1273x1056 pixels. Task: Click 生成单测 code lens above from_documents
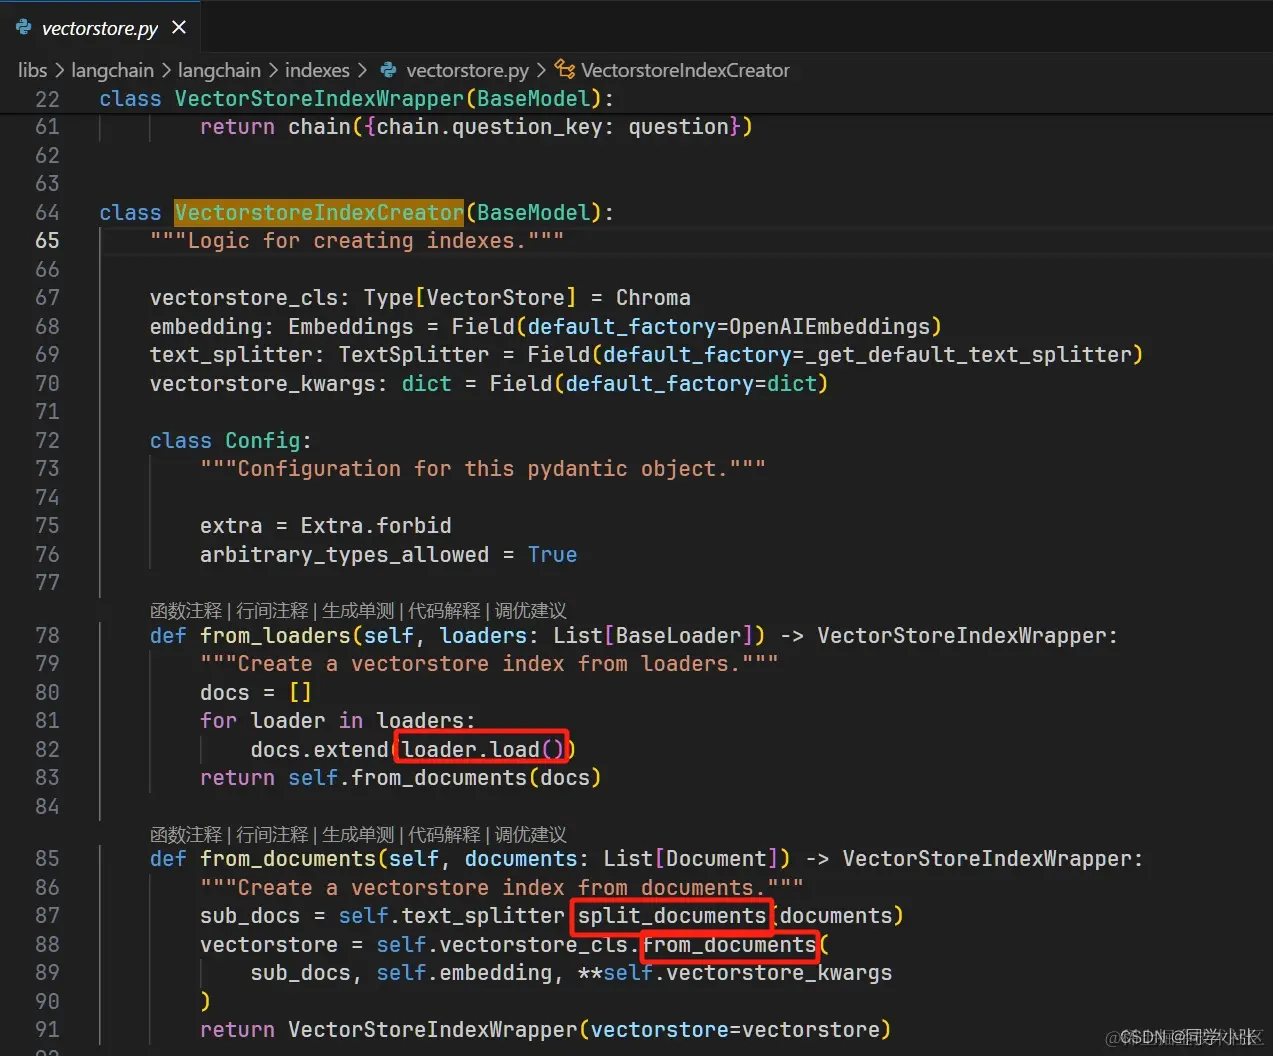pyautogui.click(x=358, y=835)
